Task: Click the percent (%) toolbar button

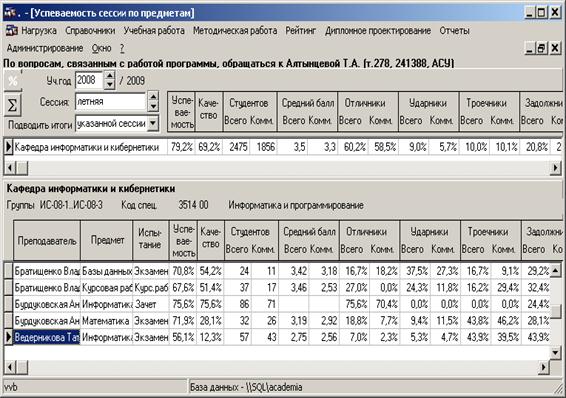Action: point(13,80)
